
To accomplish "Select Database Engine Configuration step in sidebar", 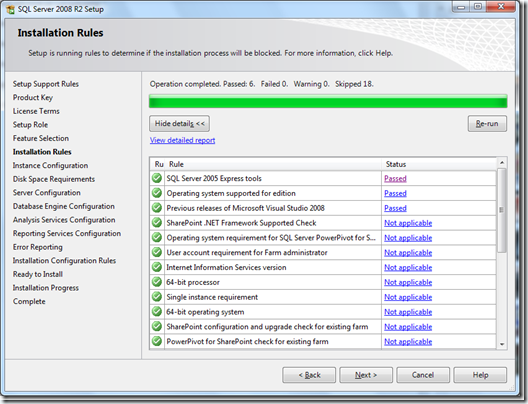I will pos(64,206).
